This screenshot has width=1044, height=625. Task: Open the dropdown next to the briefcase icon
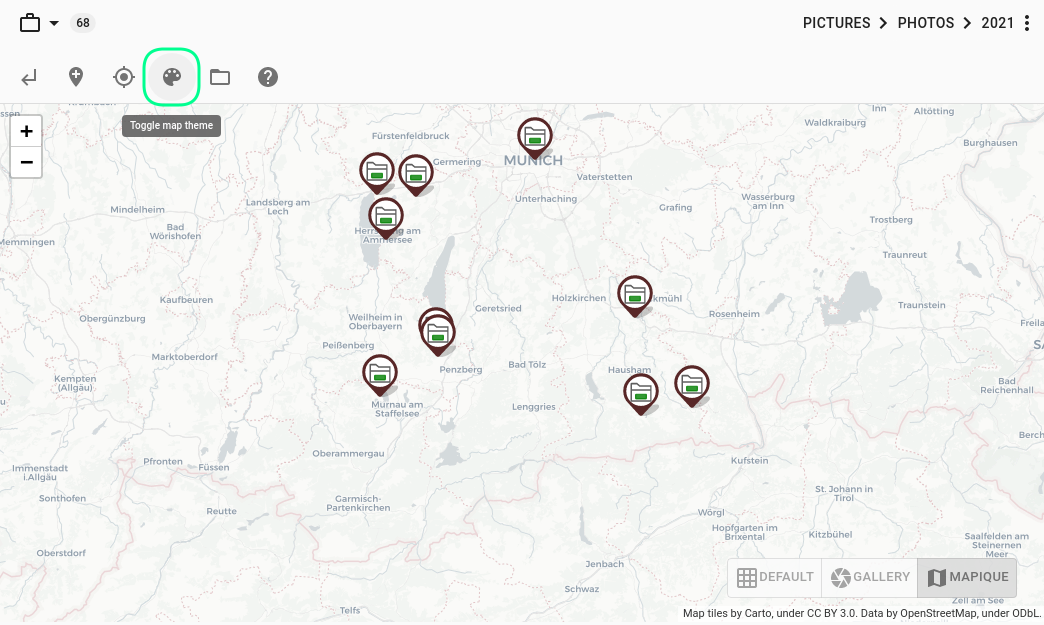coord(54,22)
